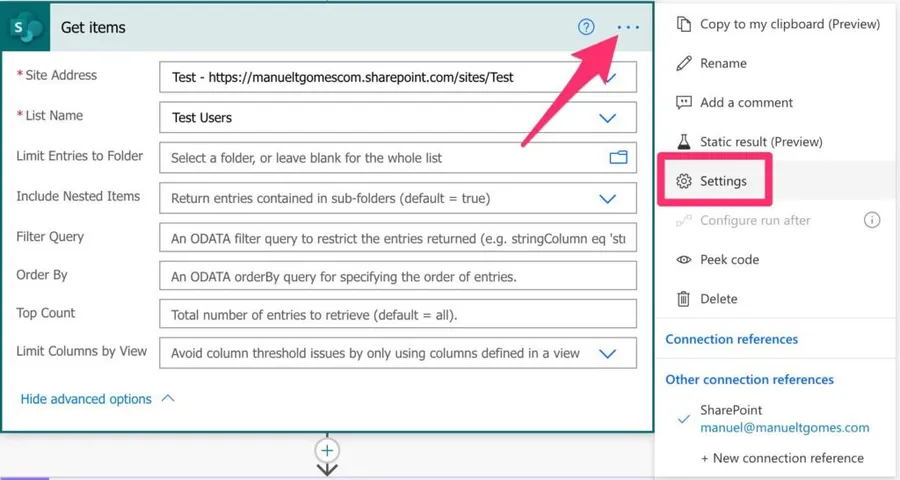Open the three-dot action menu

(x=628, y=27)
